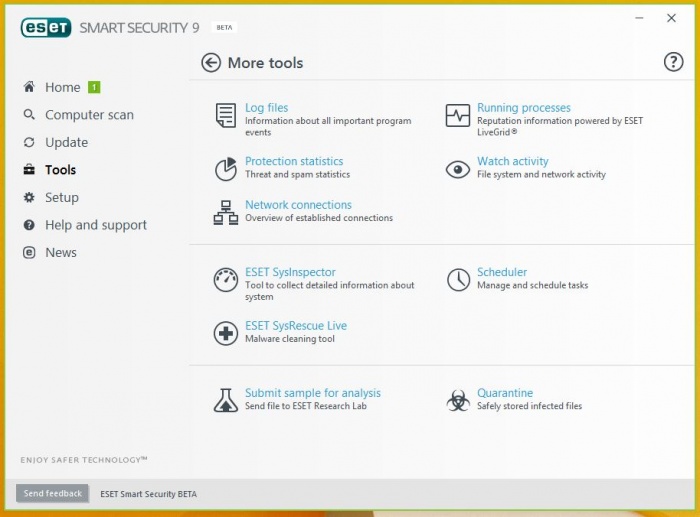Click the Submit sample flask icon

tap(226, 400)
